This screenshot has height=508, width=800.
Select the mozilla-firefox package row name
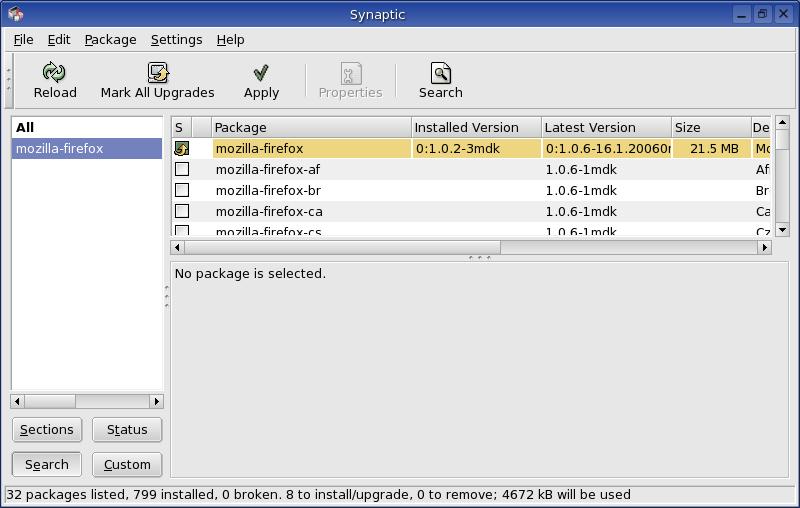pos(259,148)
